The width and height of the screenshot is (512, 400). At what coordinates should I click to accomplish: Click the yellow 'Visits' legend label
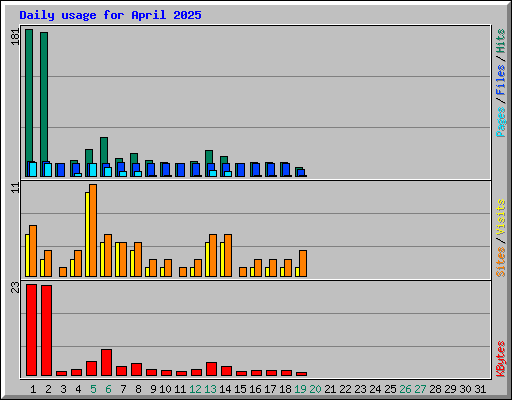point(501,218)
